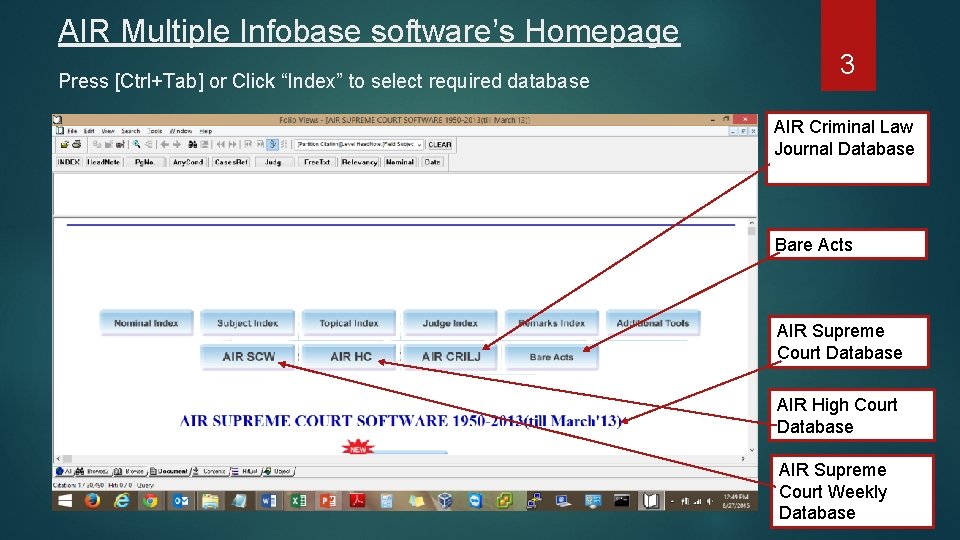Open Adobe Reader from taskbar
The width and height of the screenshot is (960, 540).
(357, 501)
